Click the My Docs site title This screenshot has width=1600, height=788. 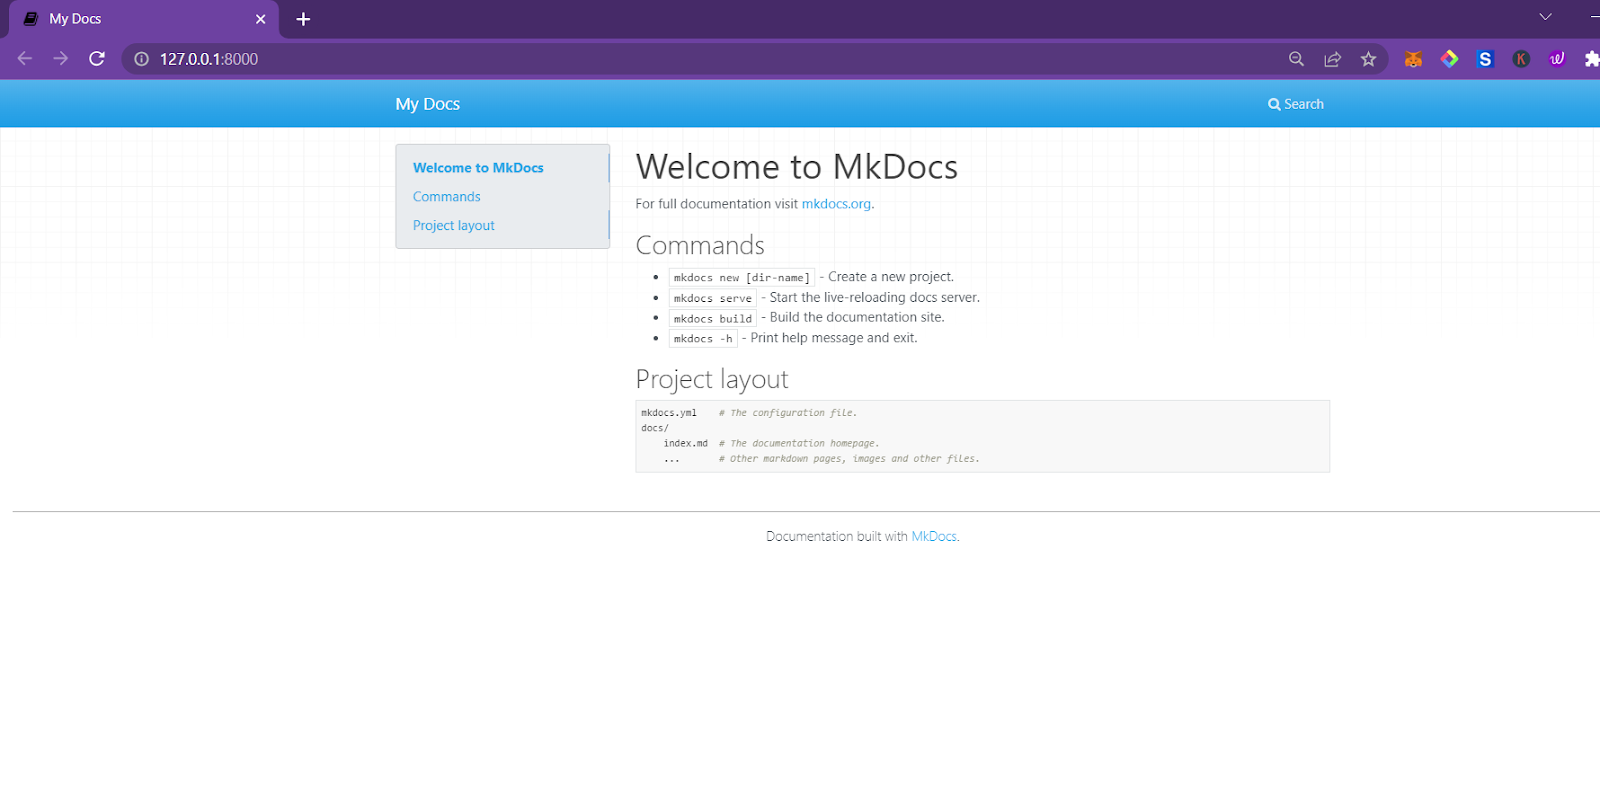[x=427, y=104]
